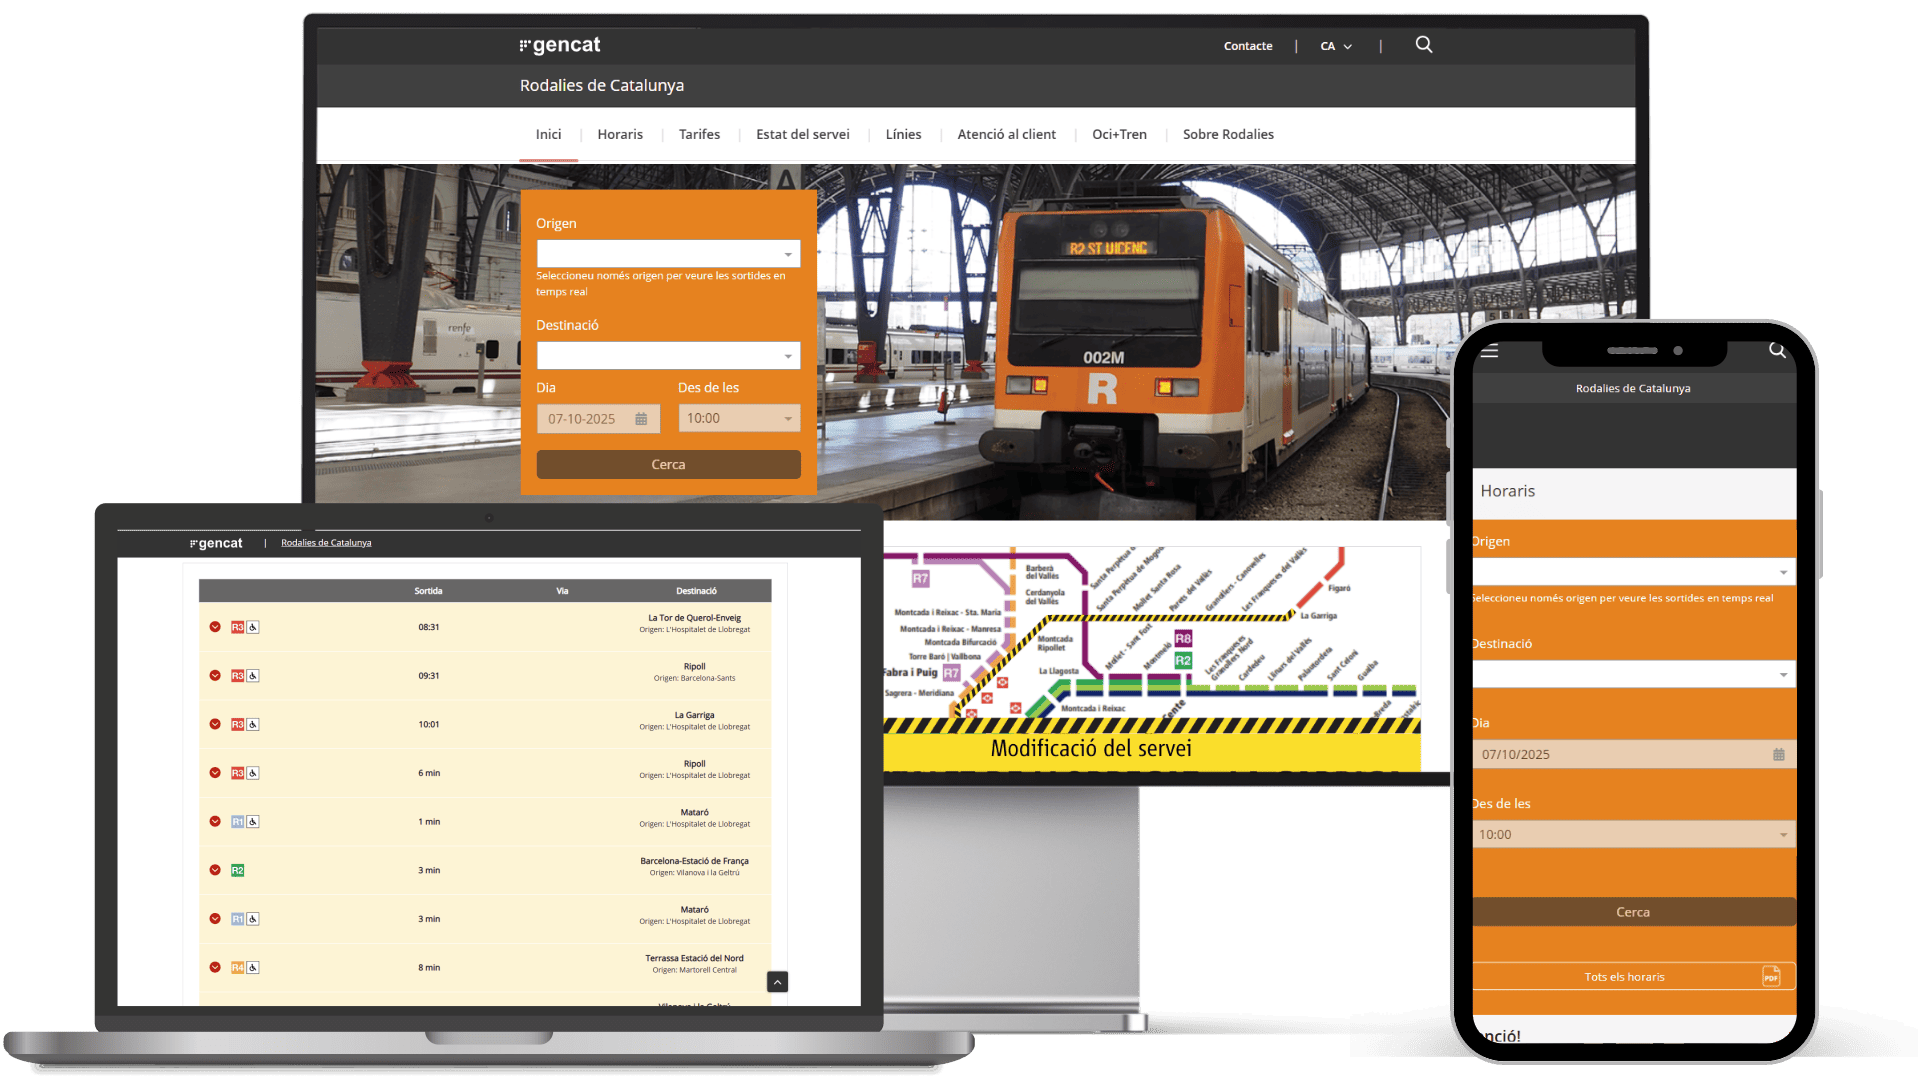The image size is (1920, 1080).
Task: Click the gencat logo
Action: click(560, 44)
